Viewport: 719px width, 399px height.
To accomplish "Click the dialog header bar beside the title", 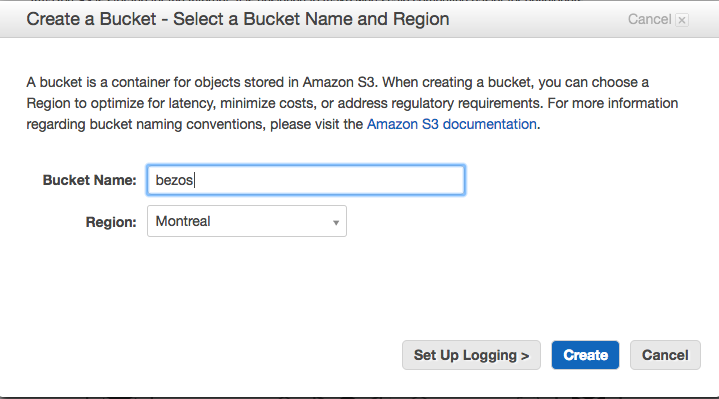I will pos(536,19).
